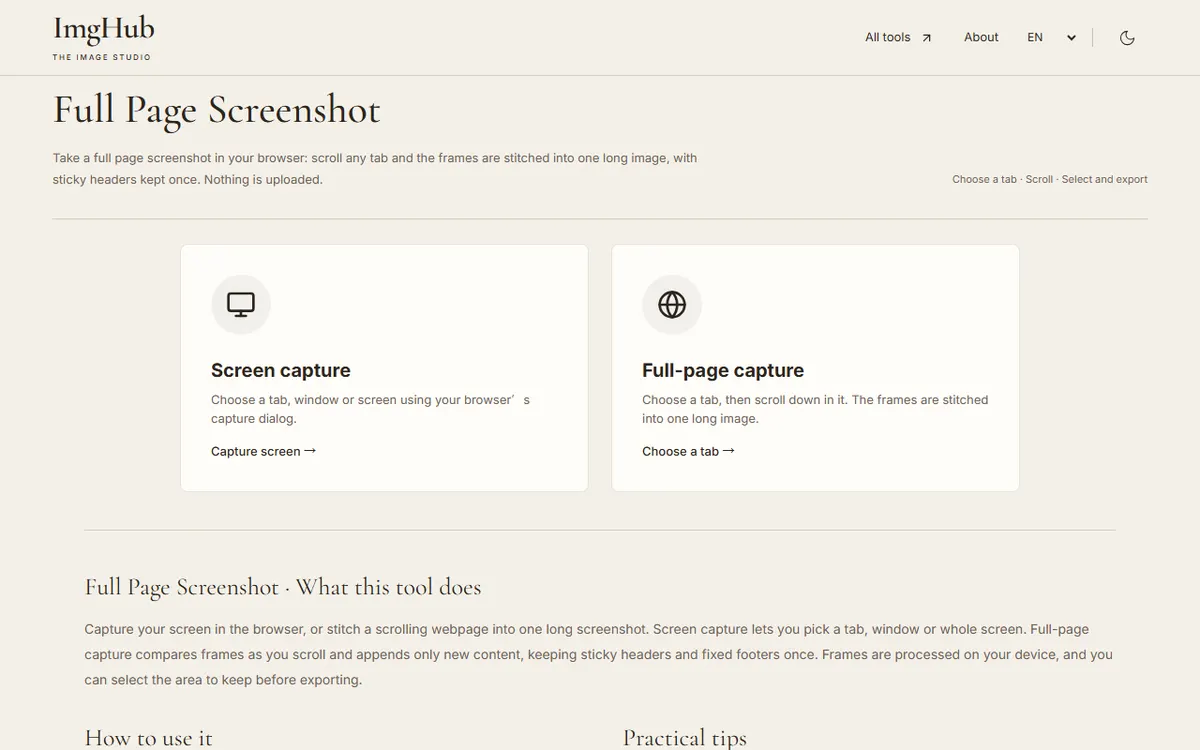Click the arrow icon beside All tools
This screenshot has width=1200, height=750.
926,38
